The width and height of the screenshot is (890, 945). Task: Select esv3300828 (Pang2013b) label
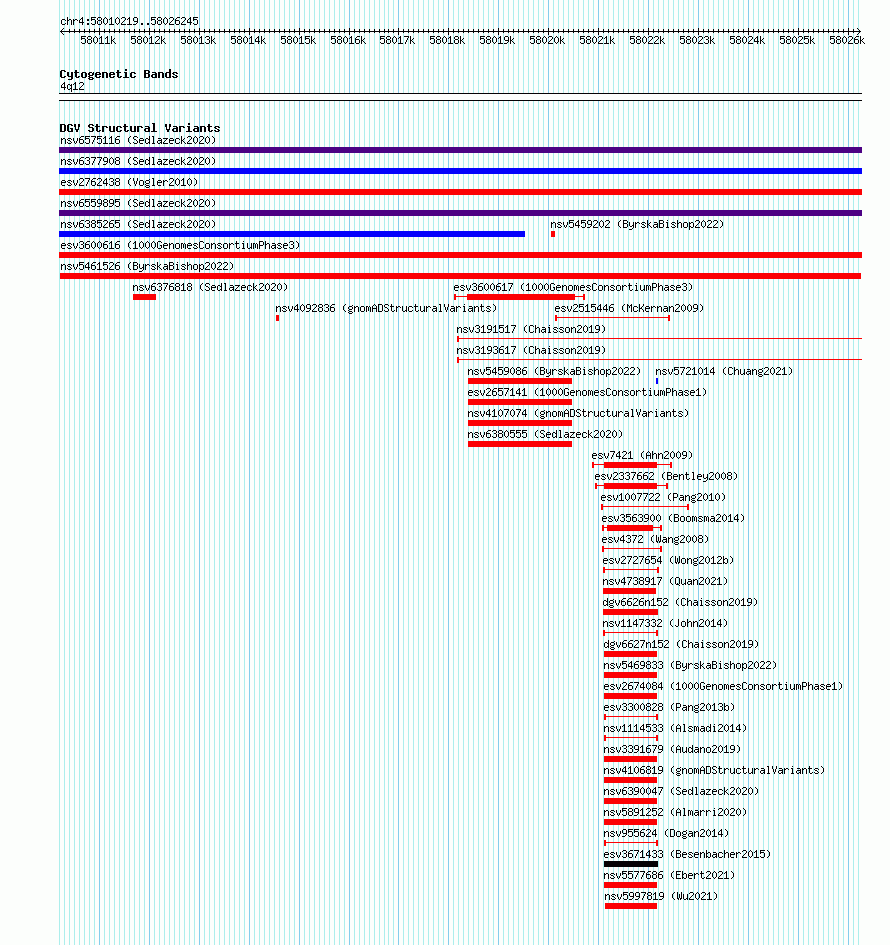click(669, 708)
